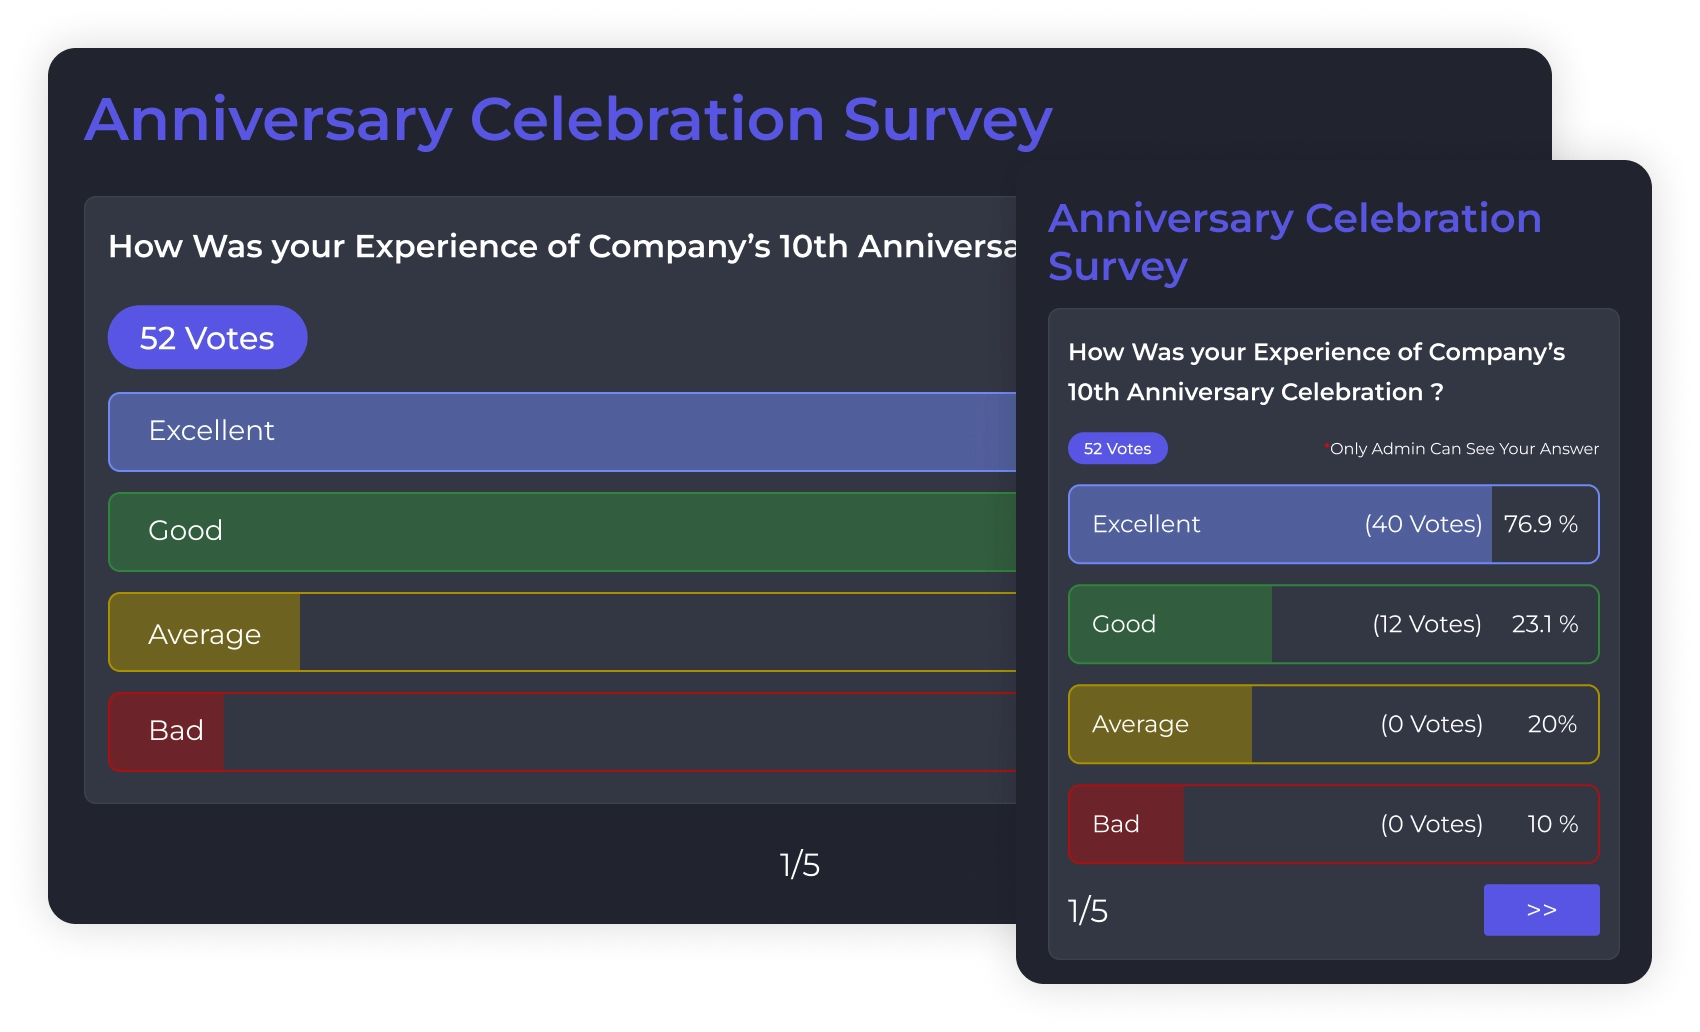1700x1032 pixels.
Task: Click the Only Admin Can See note
Action: [1462, 449]
